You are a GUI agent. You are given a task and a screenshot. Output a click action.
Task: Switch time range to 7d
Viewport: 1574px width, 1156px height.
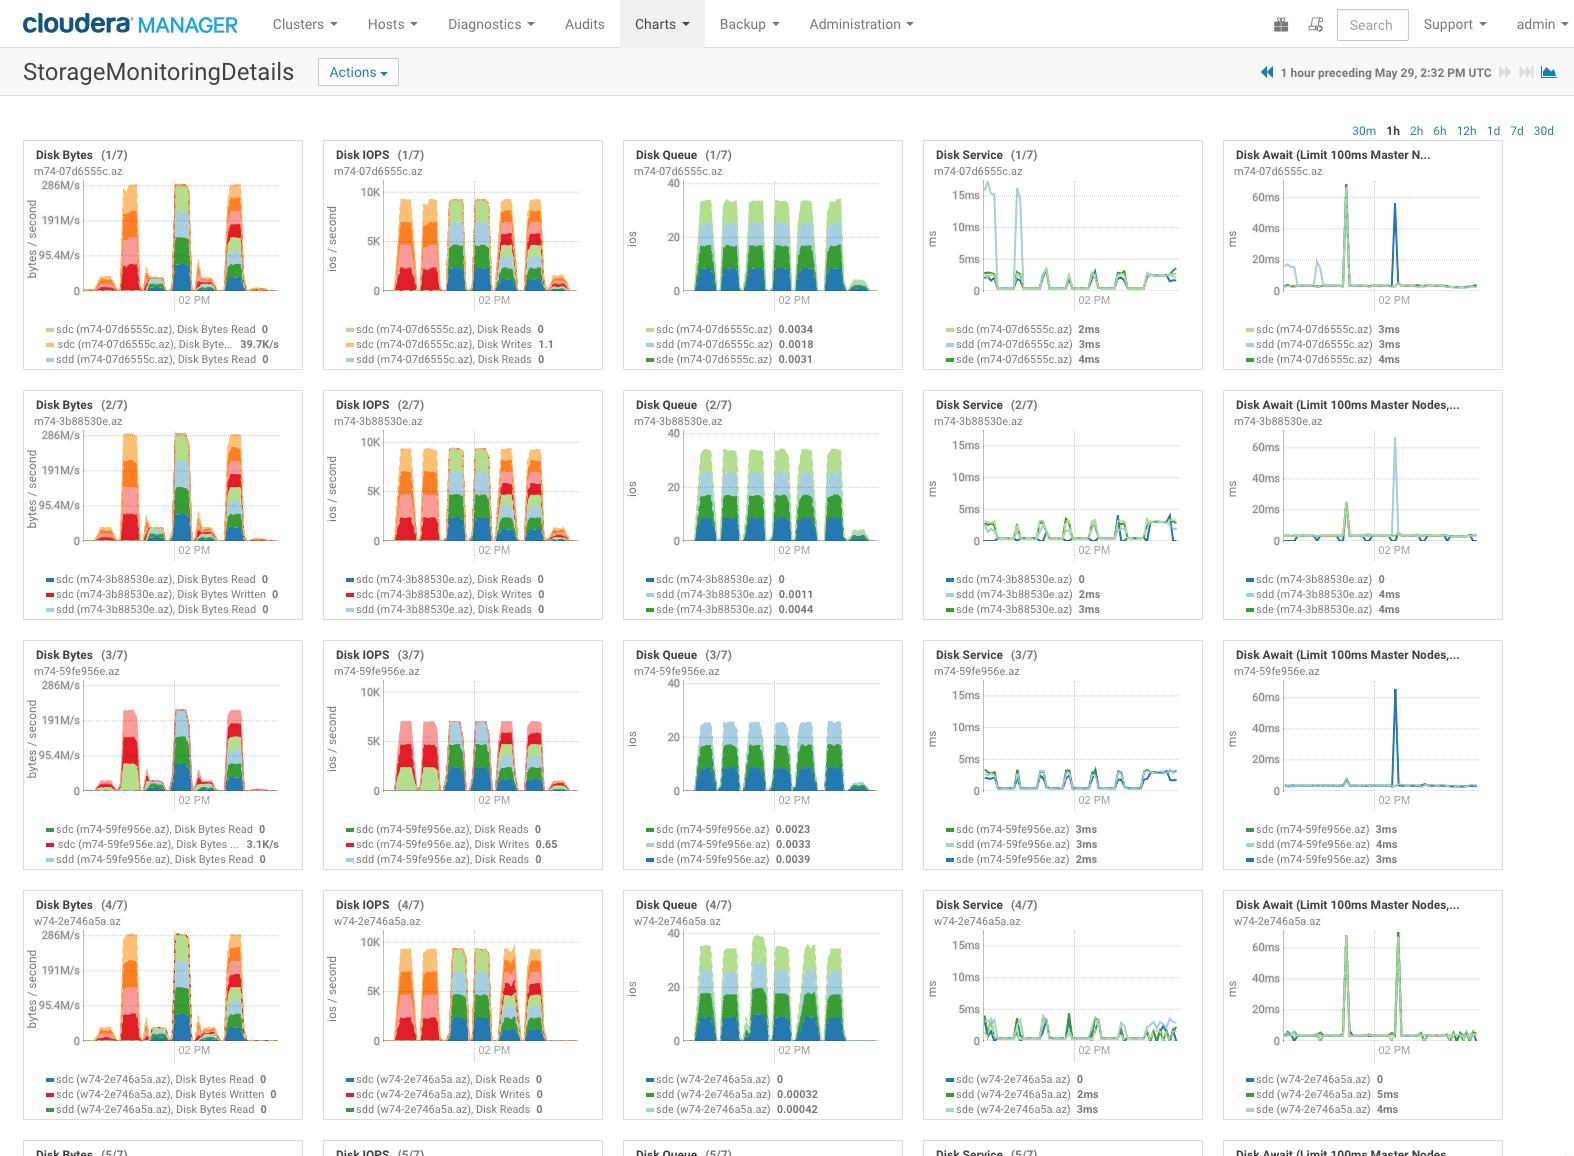coord(1517,131)
